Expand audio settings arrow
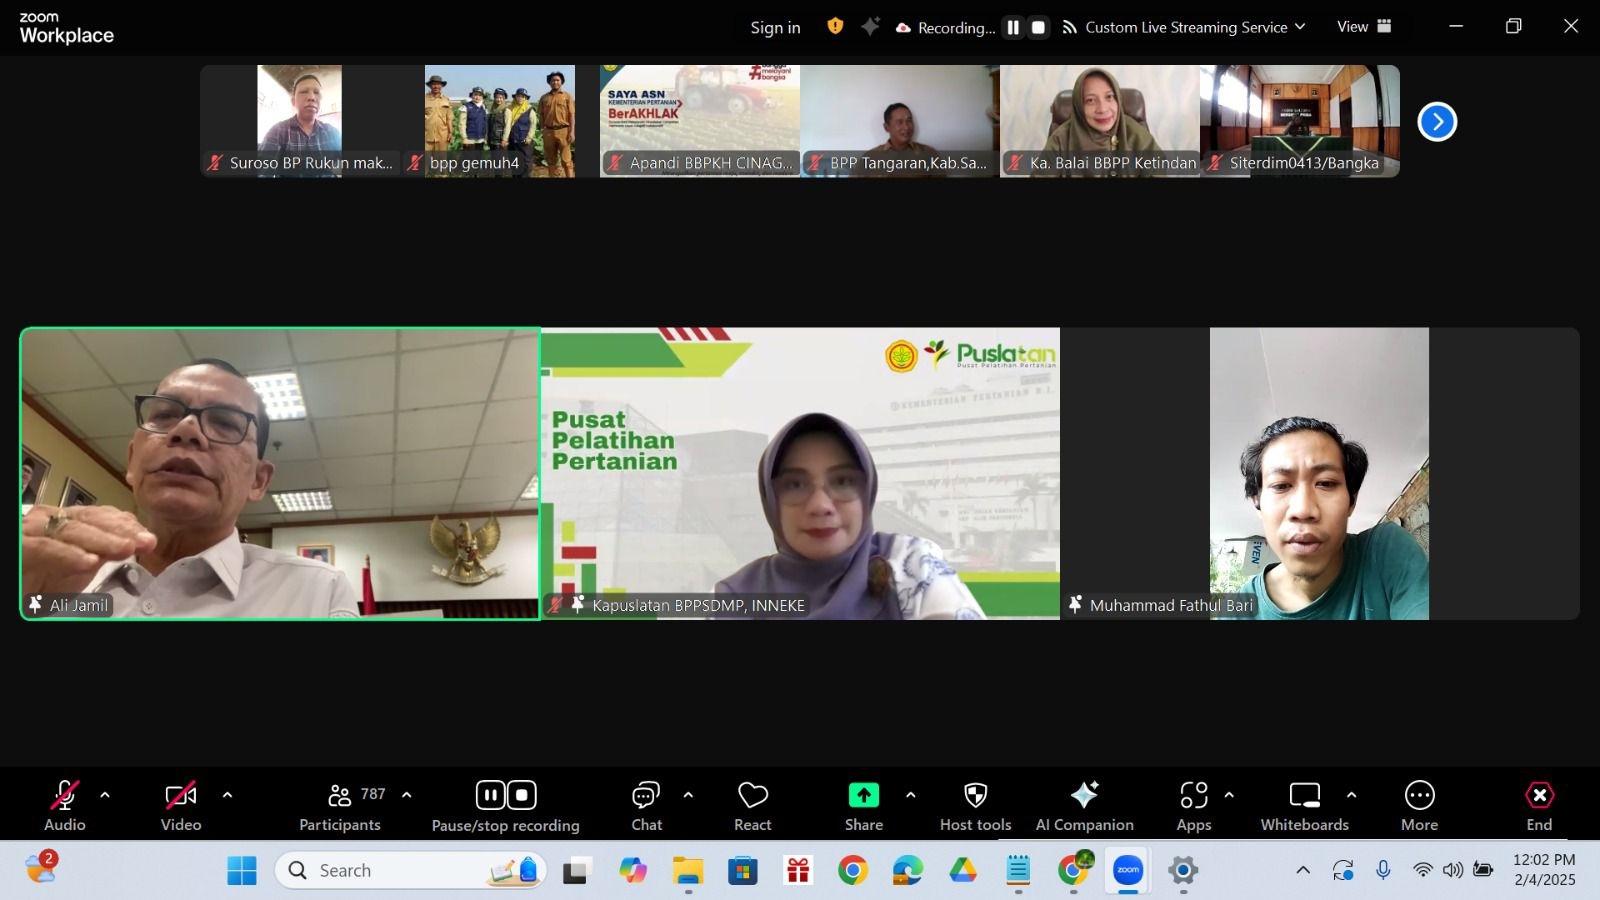This screenshot has width=1600, height=900. [x=105, y=795]
